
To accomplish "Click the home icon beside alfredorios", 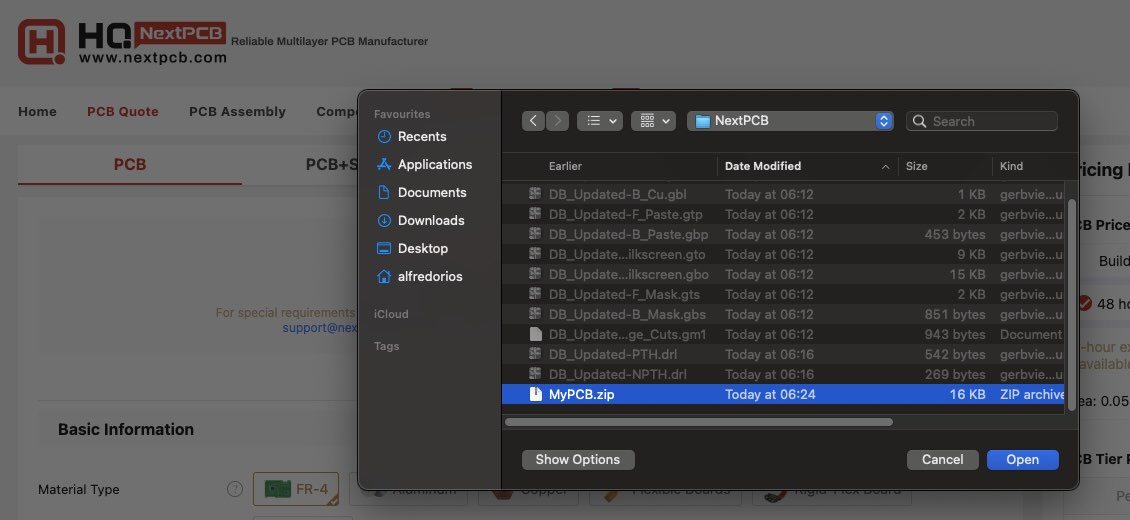I will click(x=384, y=277).
